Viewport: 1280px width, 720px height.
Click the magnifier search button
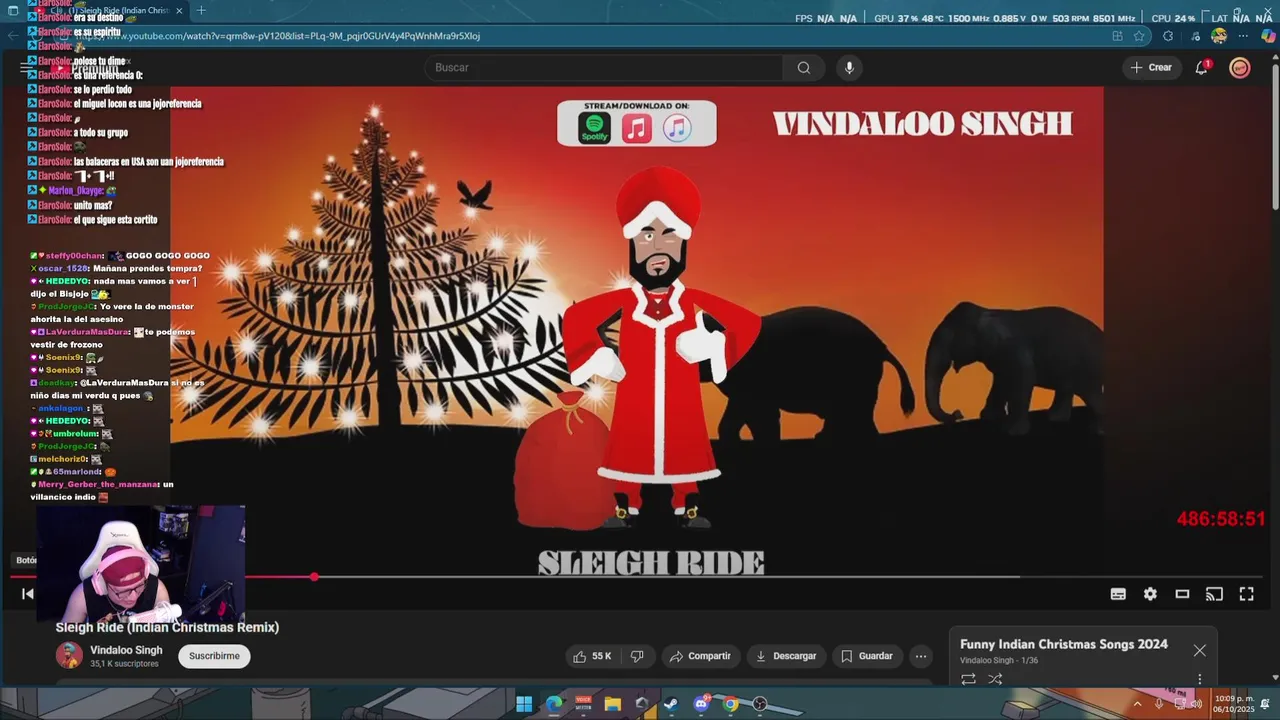(x=804, y=67)
